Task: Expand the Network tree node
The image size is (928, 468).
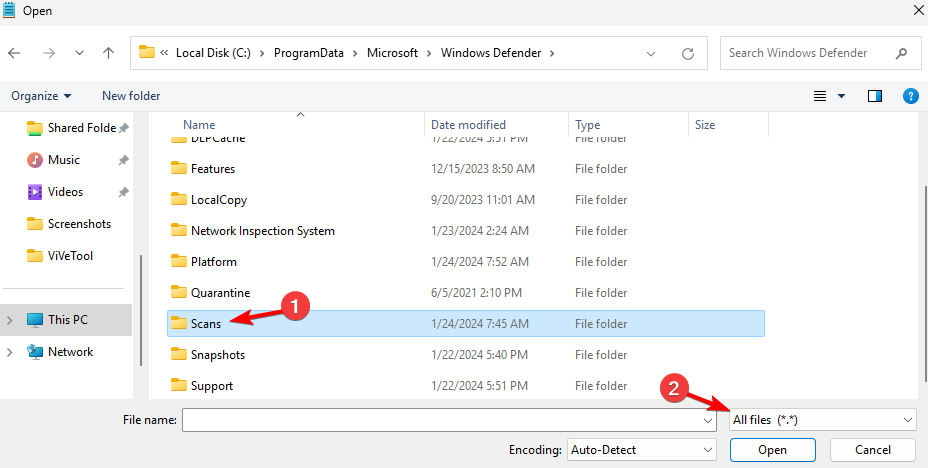Action: [9, 352]
